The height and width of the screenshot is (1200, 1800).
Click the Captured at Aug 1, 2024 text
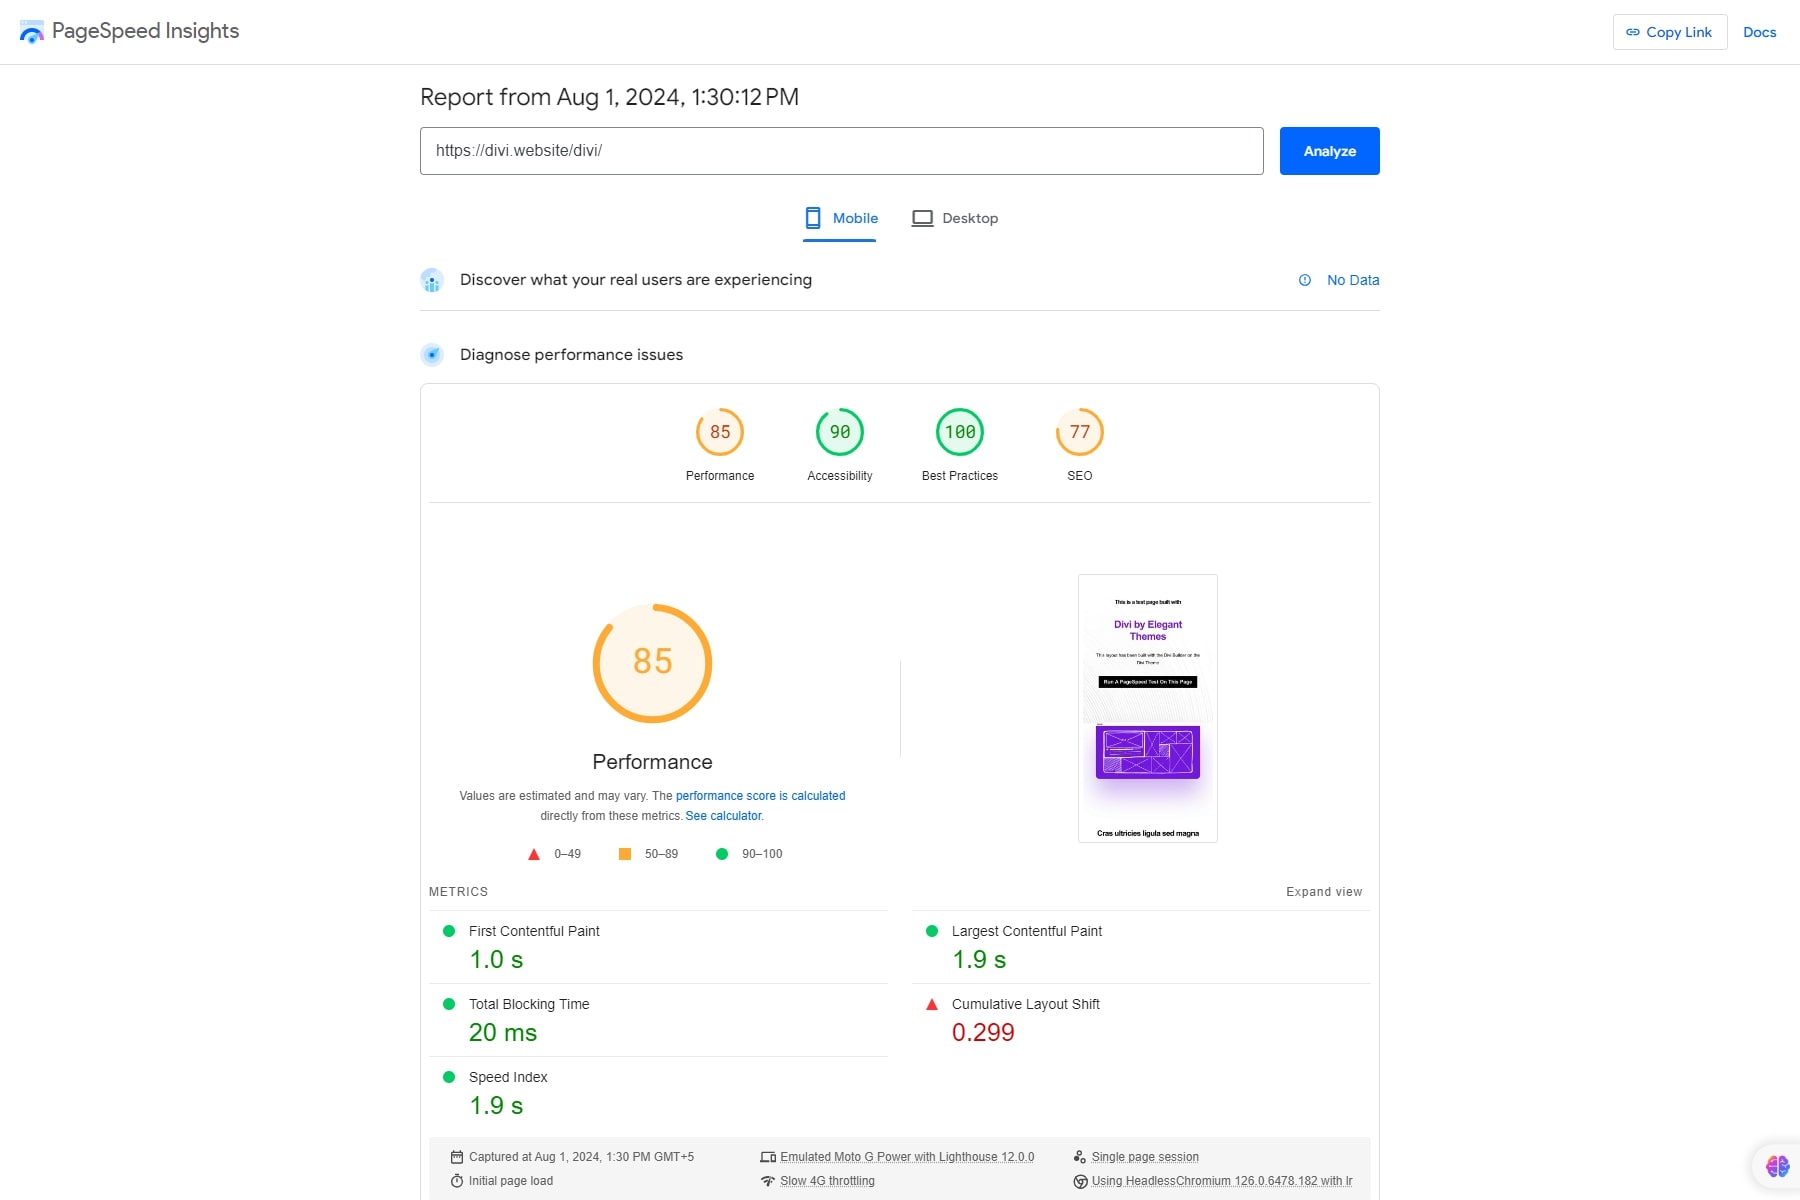point(581,1157)
